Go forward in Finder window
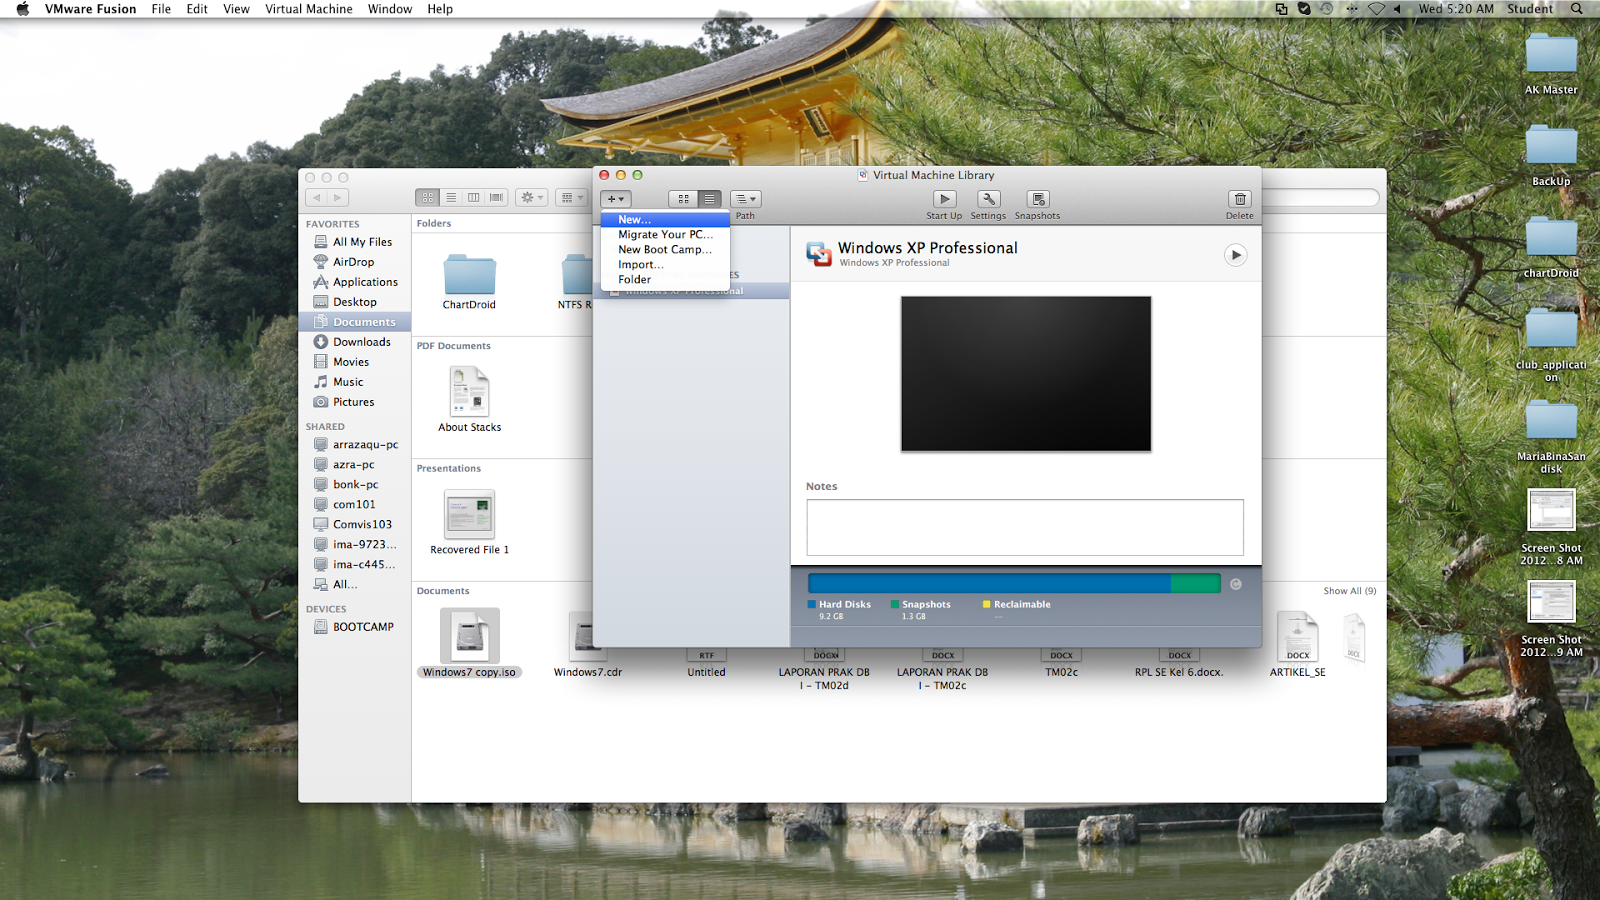This screenshot has width=1600, height=900. coord(339,198)
